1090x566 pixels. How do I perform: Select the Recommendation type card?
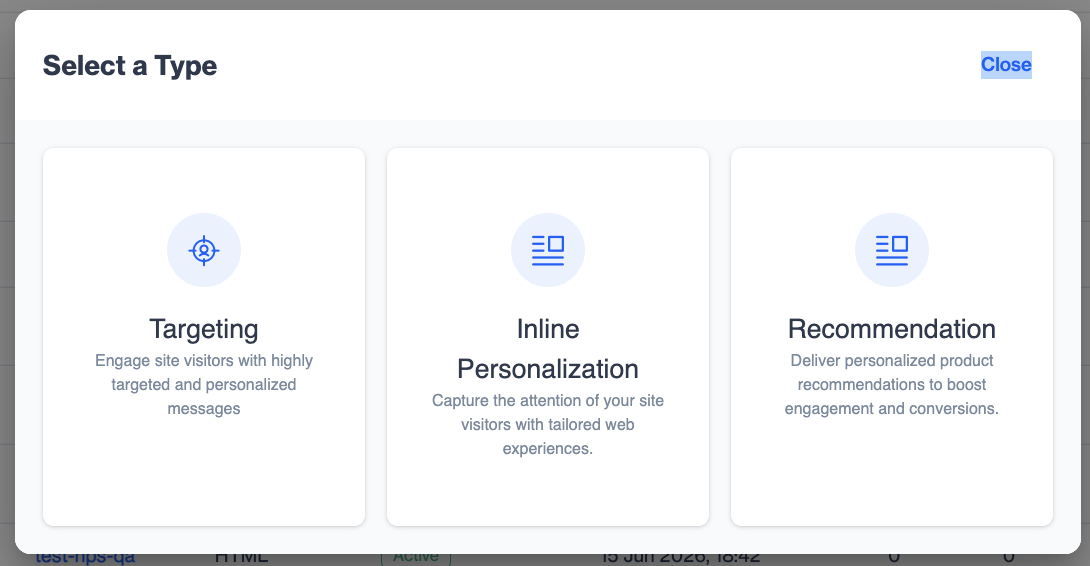point(892,337)
